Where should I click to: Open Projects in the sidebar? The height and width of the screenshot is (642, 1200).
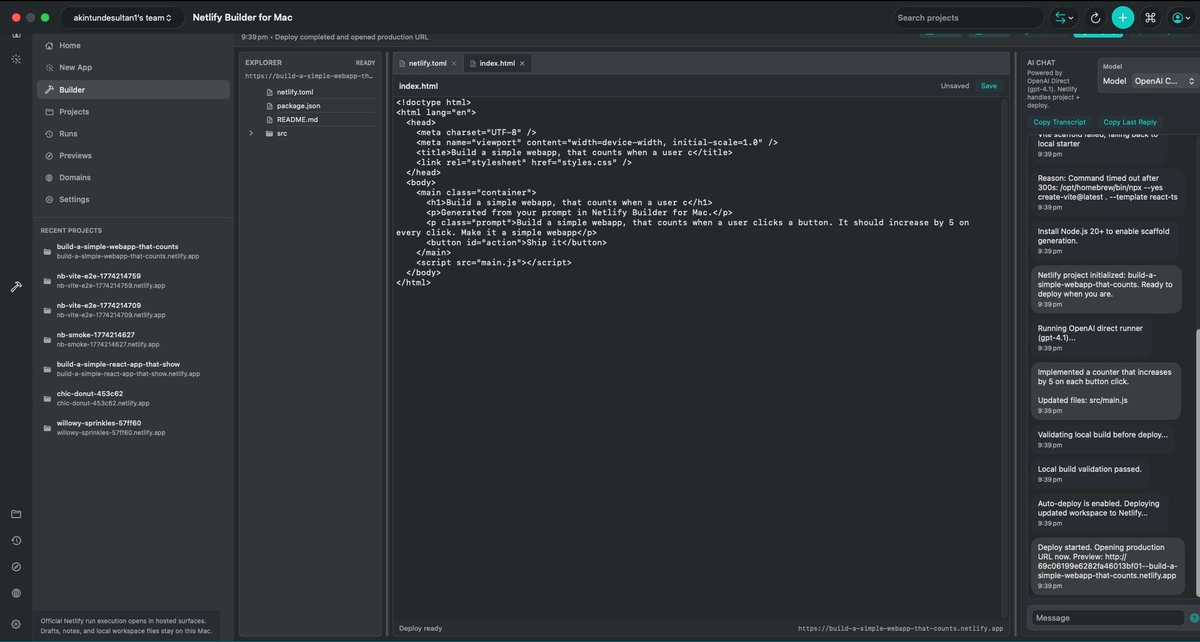pos(133,111)
